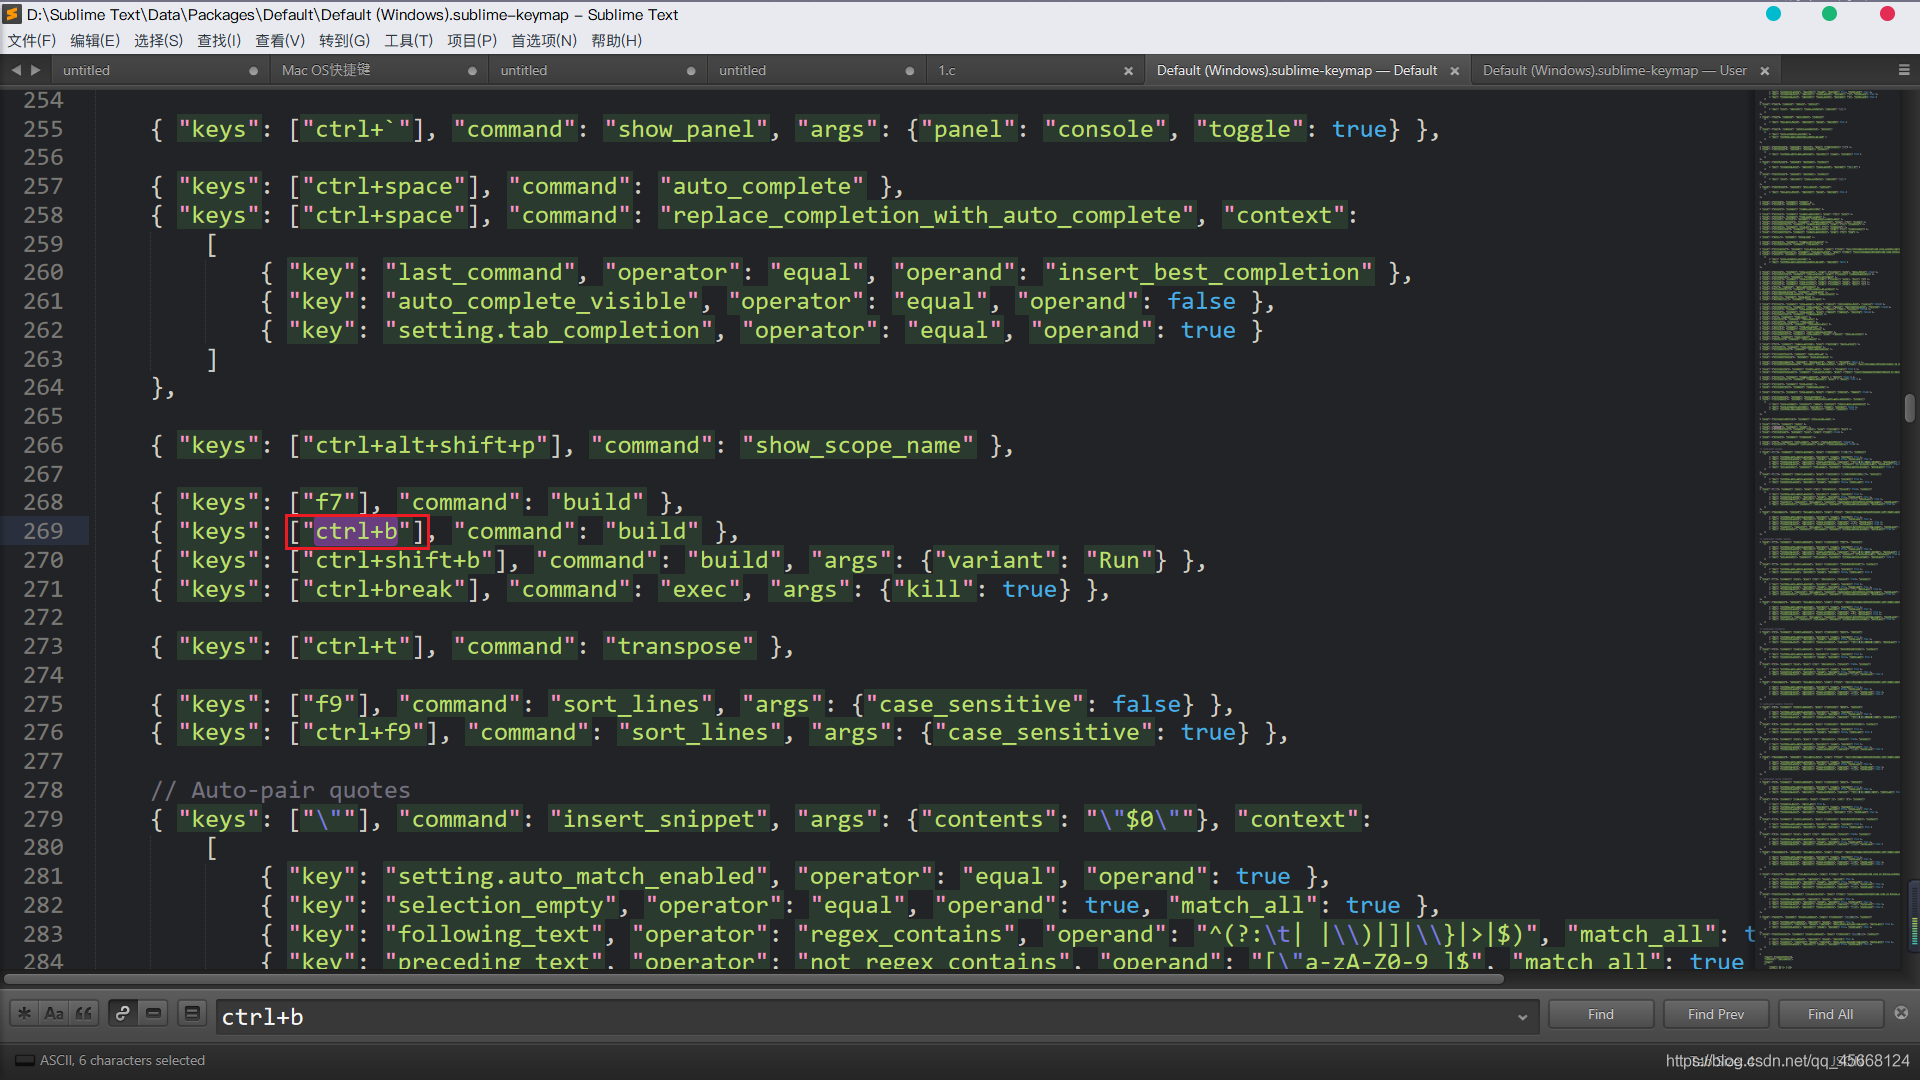Click the "transpose" command string

(x=679, y=646)
